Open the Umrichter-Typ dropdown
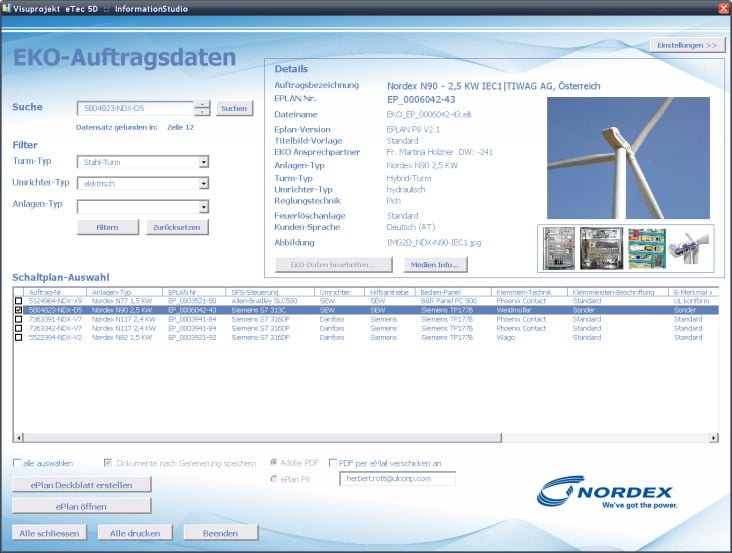 [204, 183]
